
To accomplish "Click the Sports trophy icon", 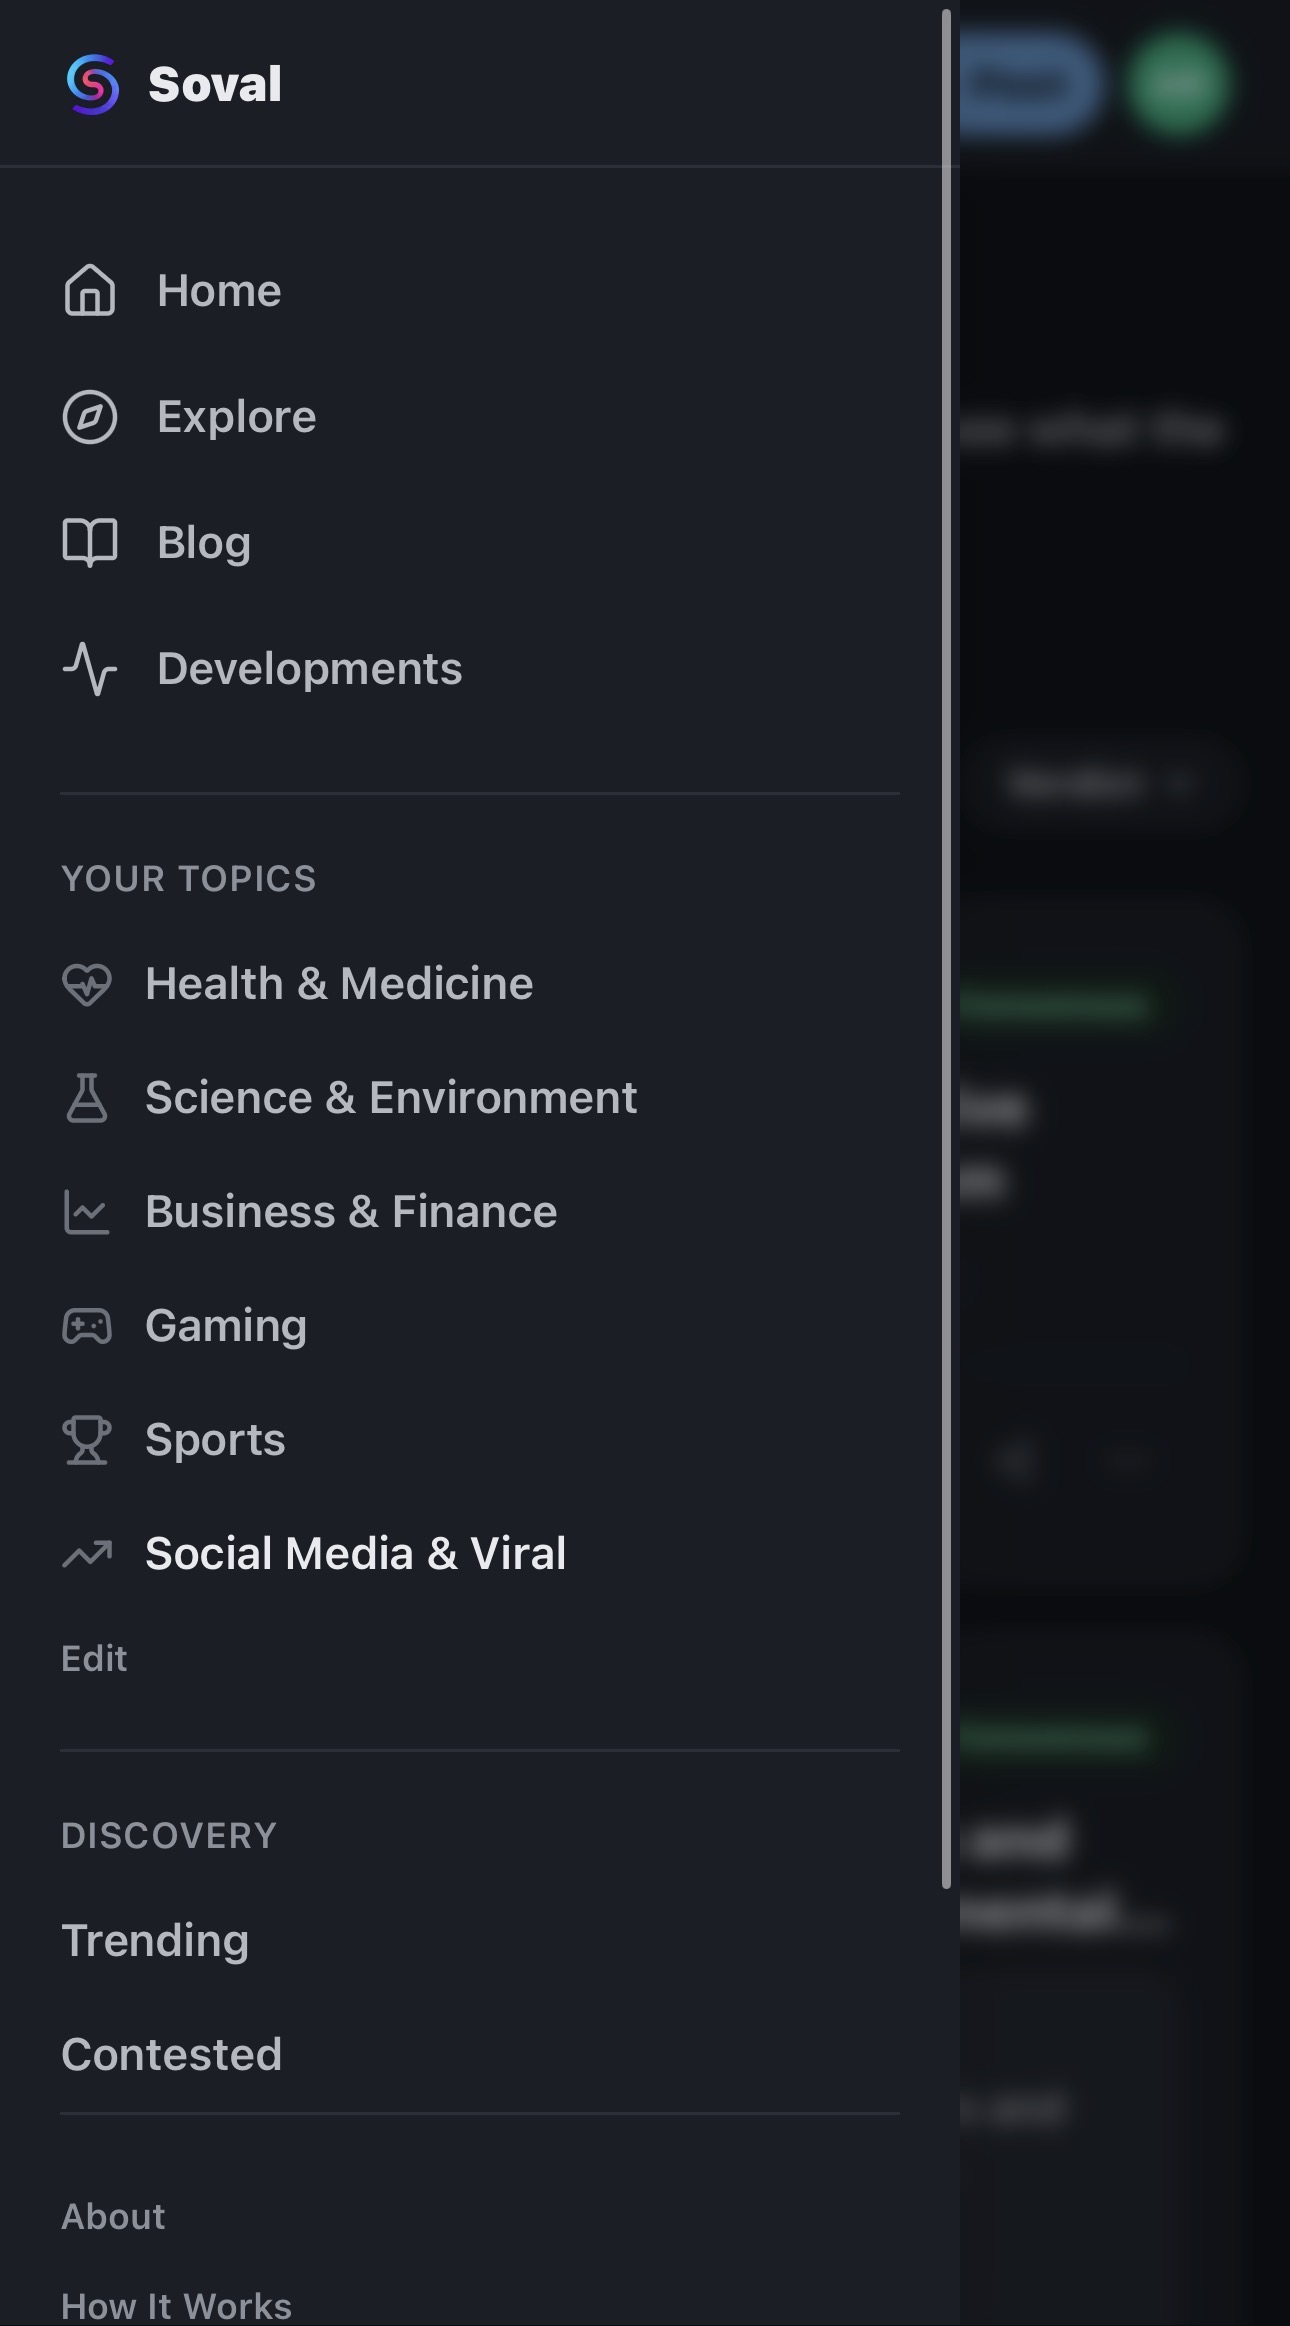I will coord(87,1440).
